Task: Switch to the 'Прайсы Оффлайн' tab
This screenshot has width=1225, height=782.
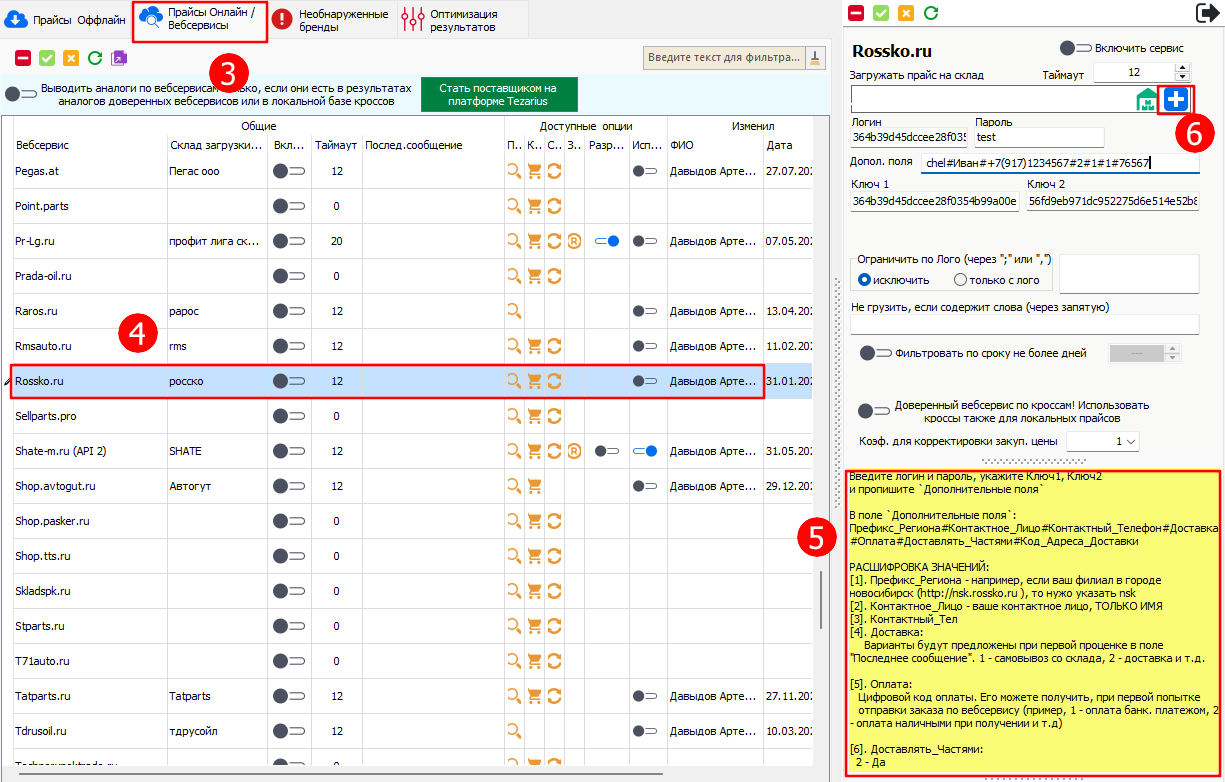Action: pyautogui.click(x=66, y=19)
